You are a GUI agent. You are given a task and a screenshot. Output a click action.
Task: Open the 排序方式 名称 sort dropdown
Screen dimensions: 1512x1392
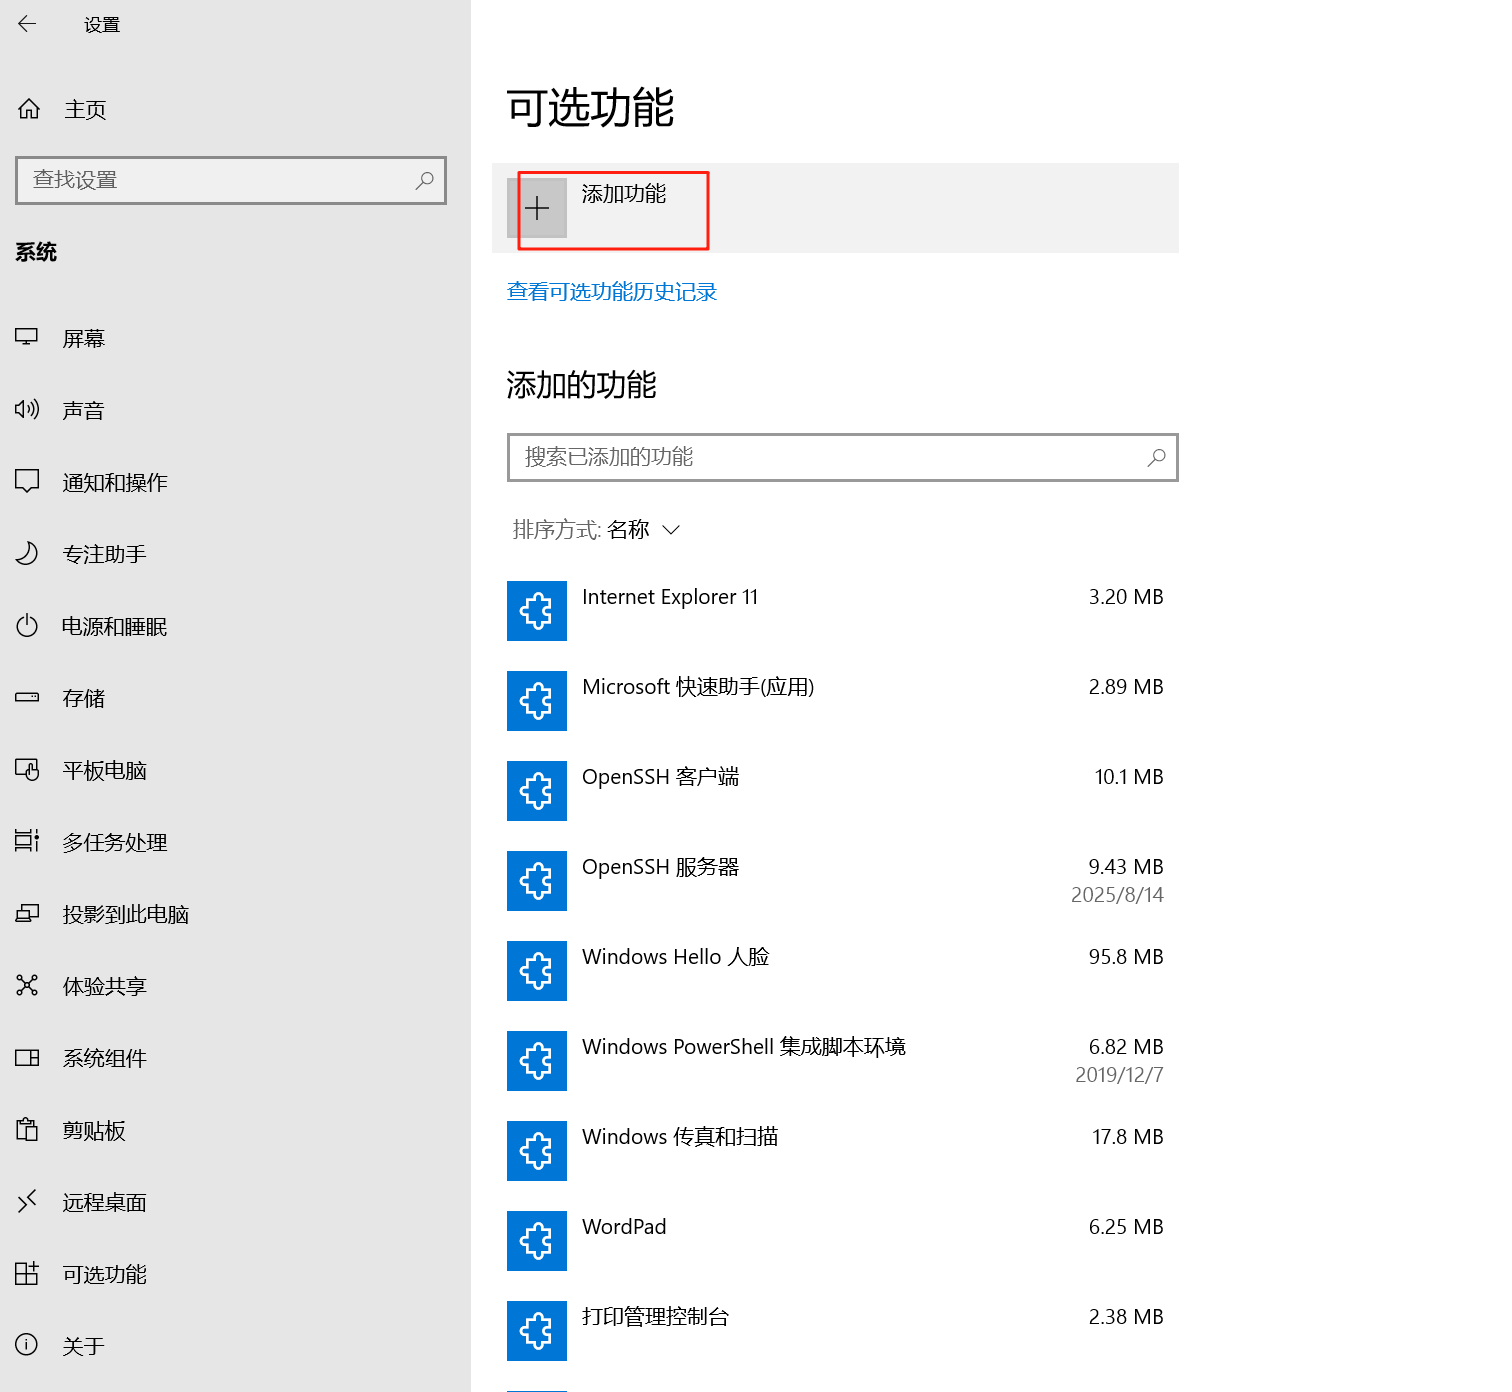[x=597, y=530]
